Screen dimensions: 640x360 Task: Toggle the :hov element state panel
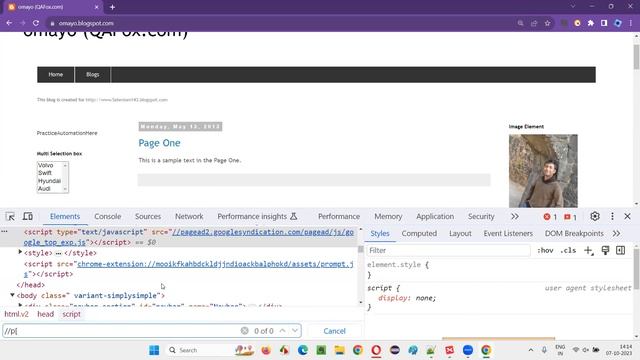(545, 250)
